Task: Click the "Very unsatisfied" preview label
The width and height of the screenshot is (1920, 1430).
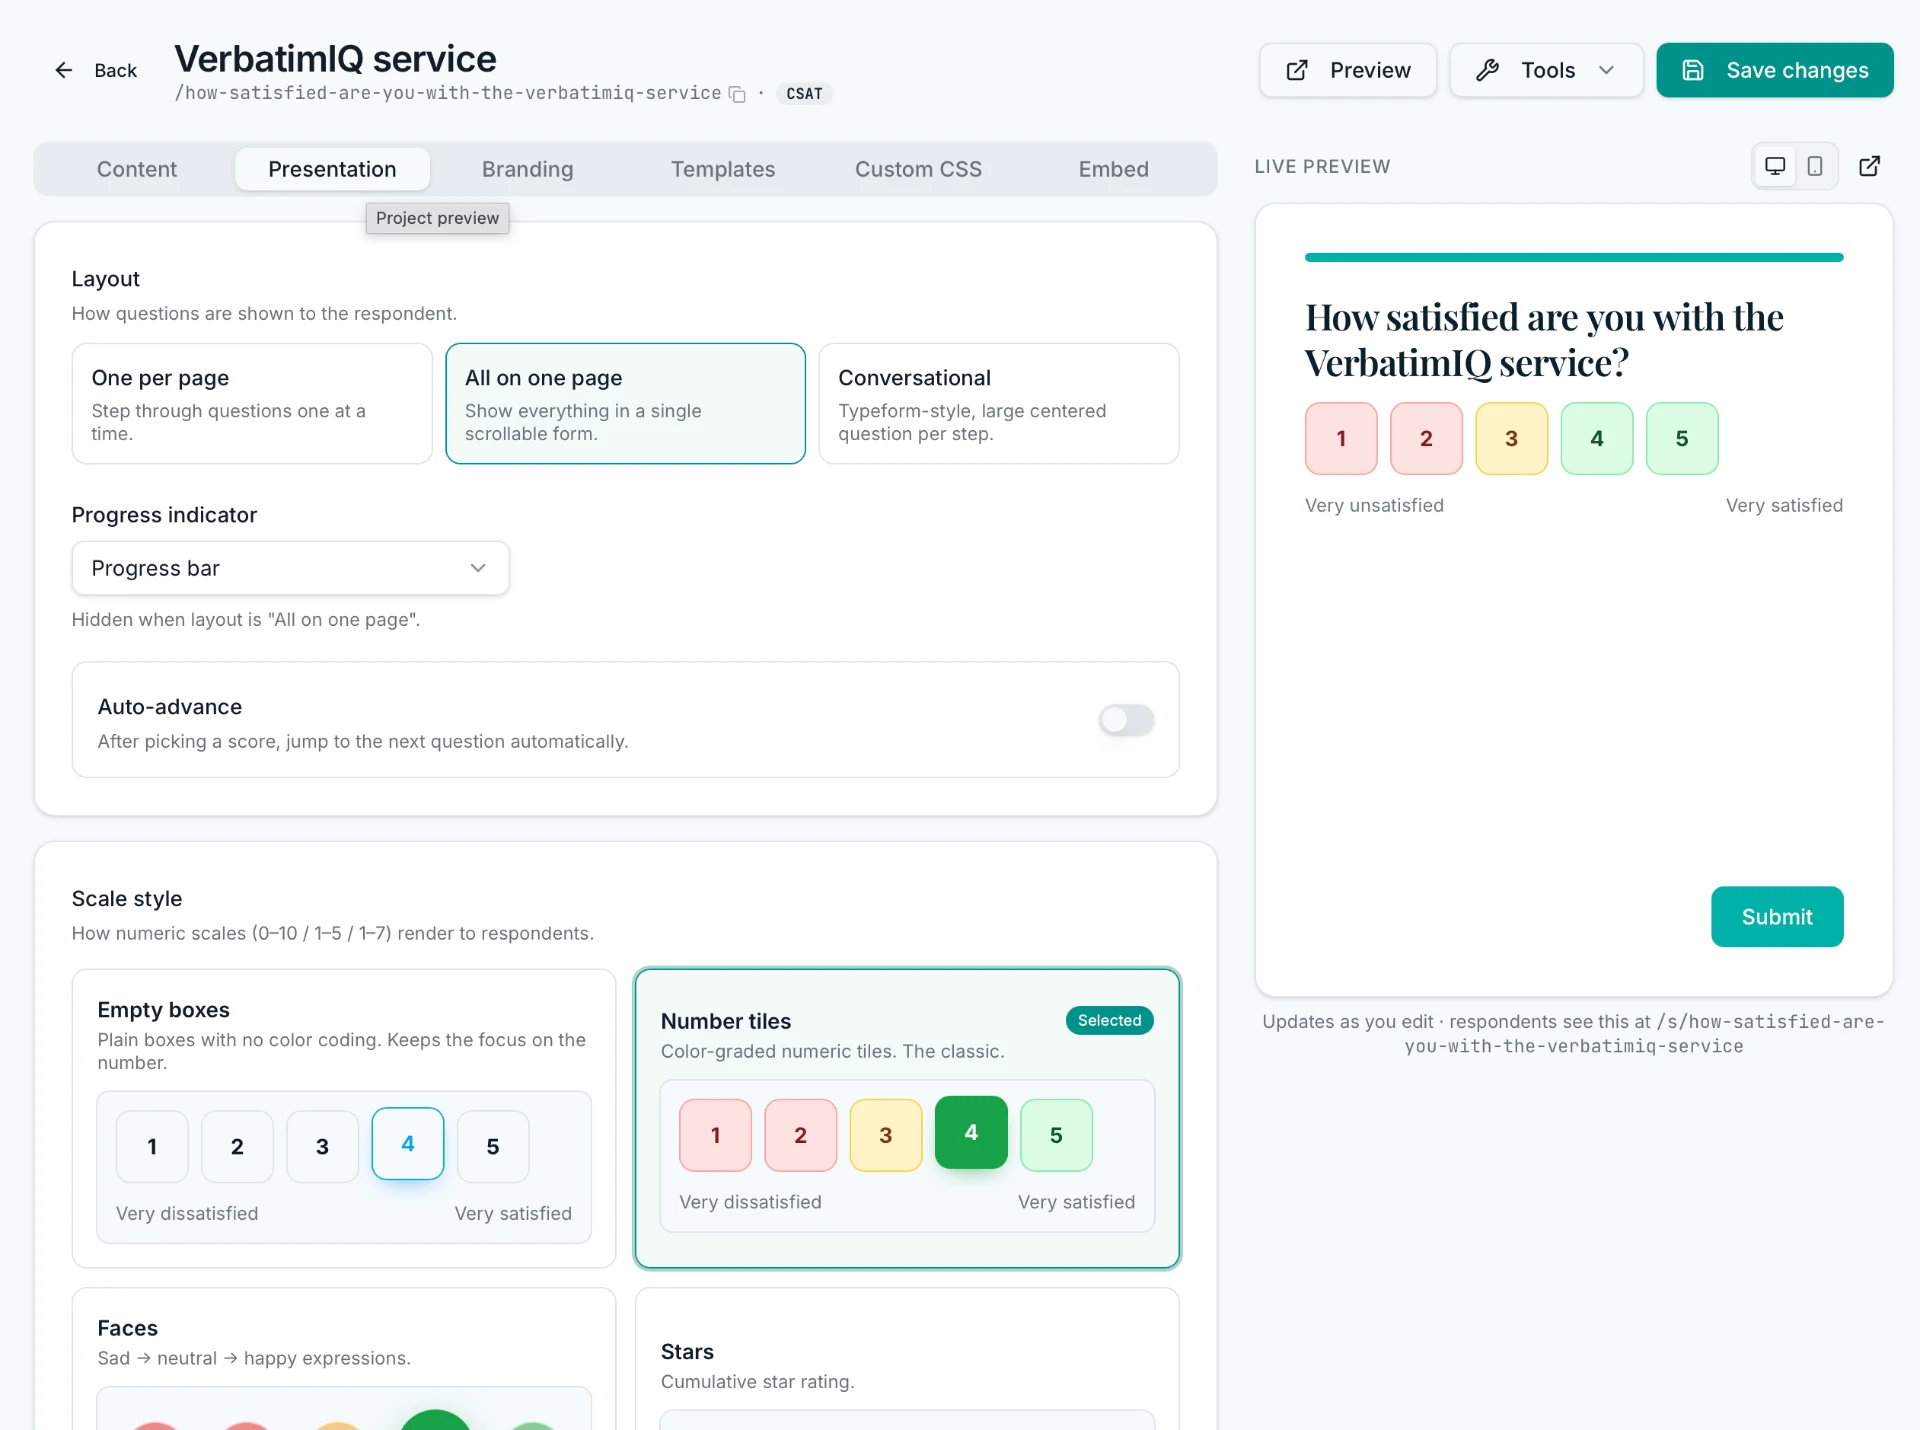Action: [1374, 506]
